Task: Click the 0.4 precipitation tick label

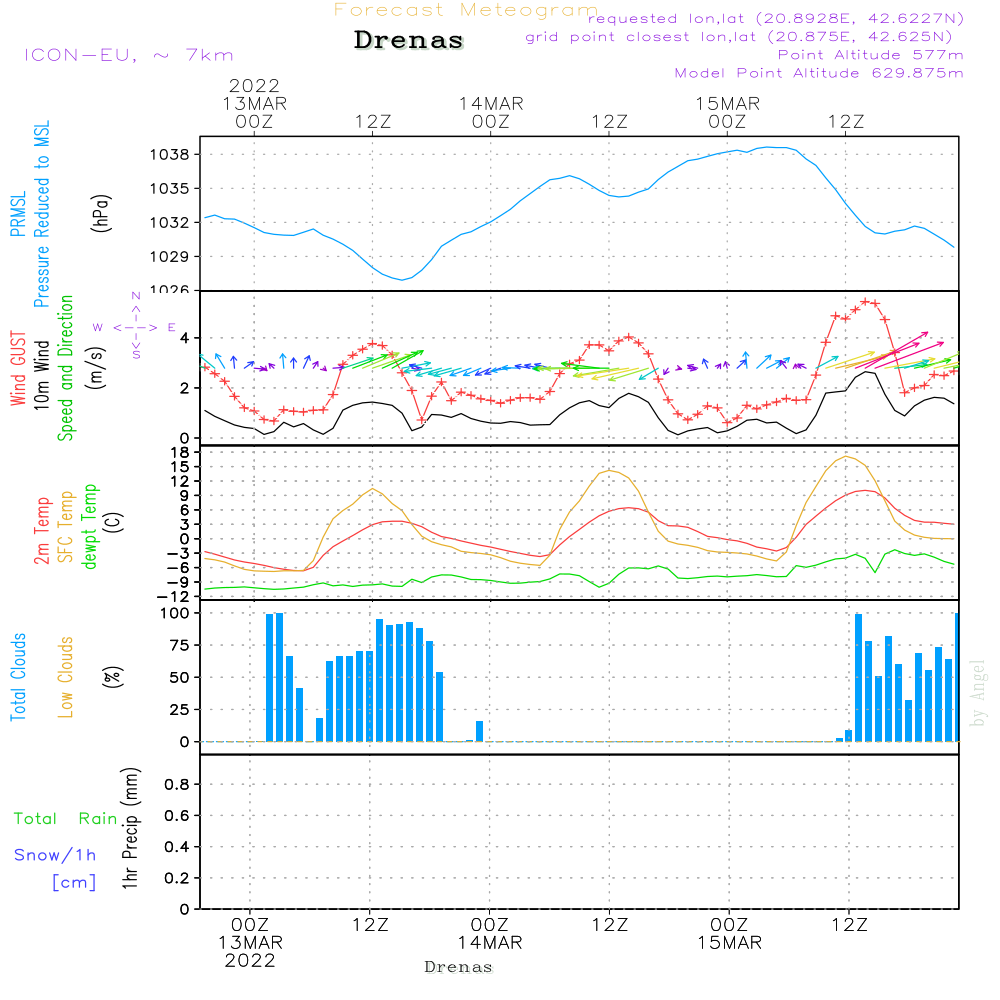Action: (177, 847)
